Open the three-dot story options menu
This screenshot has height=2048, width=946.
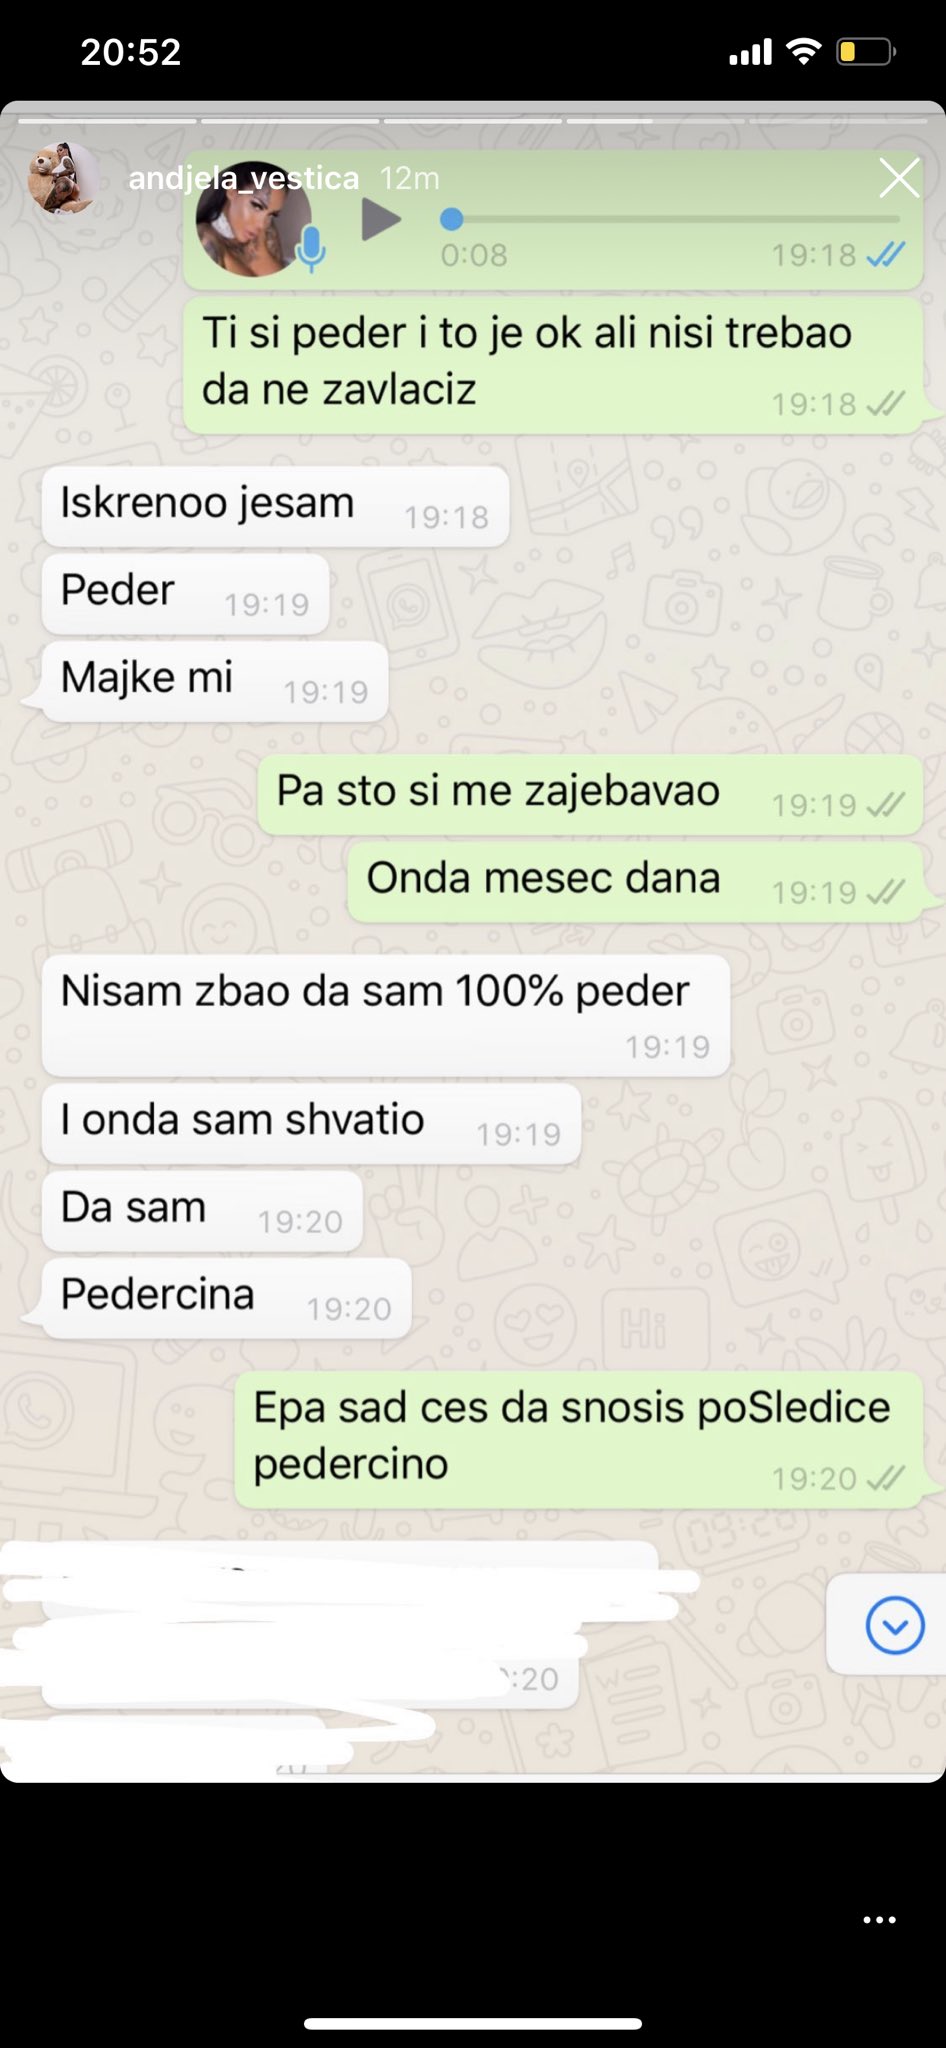coord(879,1919)
